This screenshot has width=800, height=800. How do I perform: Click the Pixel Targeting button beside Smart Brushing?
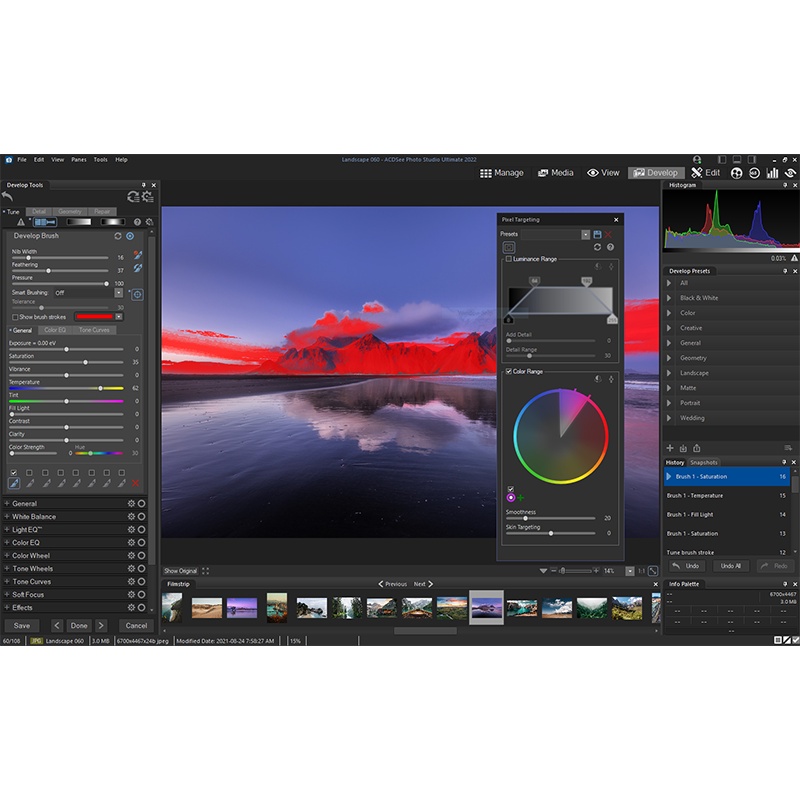pos(137,294)
